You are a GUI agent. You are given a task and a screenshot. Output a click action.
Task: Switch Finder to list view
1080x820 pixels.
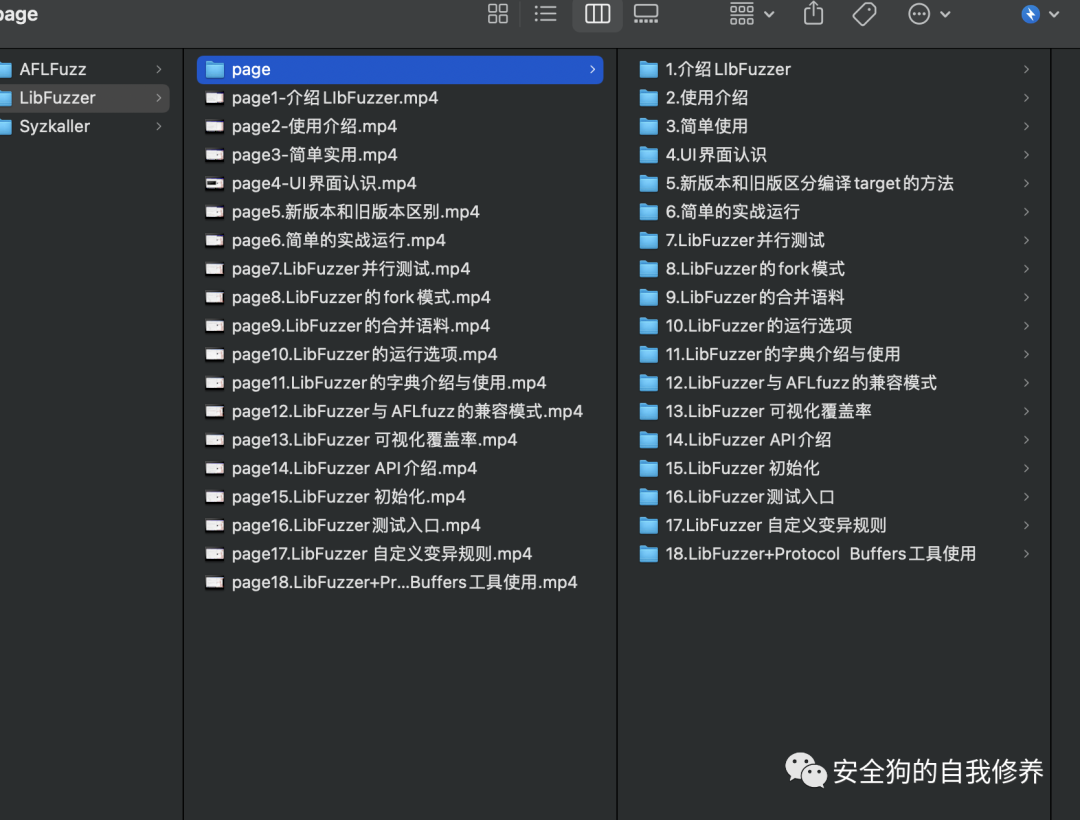click(546, 14)
